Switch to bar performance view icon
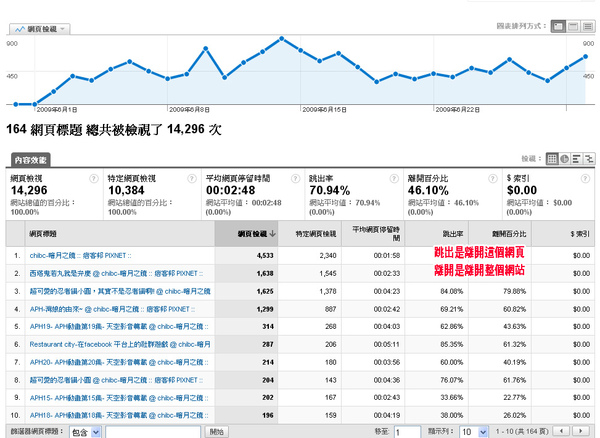The image size is (600, 438). point(576,159)
